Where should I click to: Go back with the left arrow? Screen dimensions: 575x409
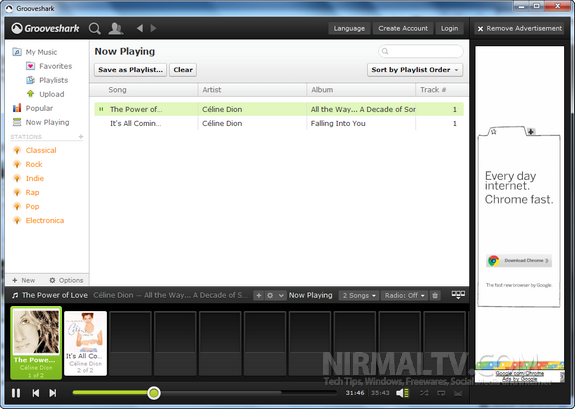[140, 28]
